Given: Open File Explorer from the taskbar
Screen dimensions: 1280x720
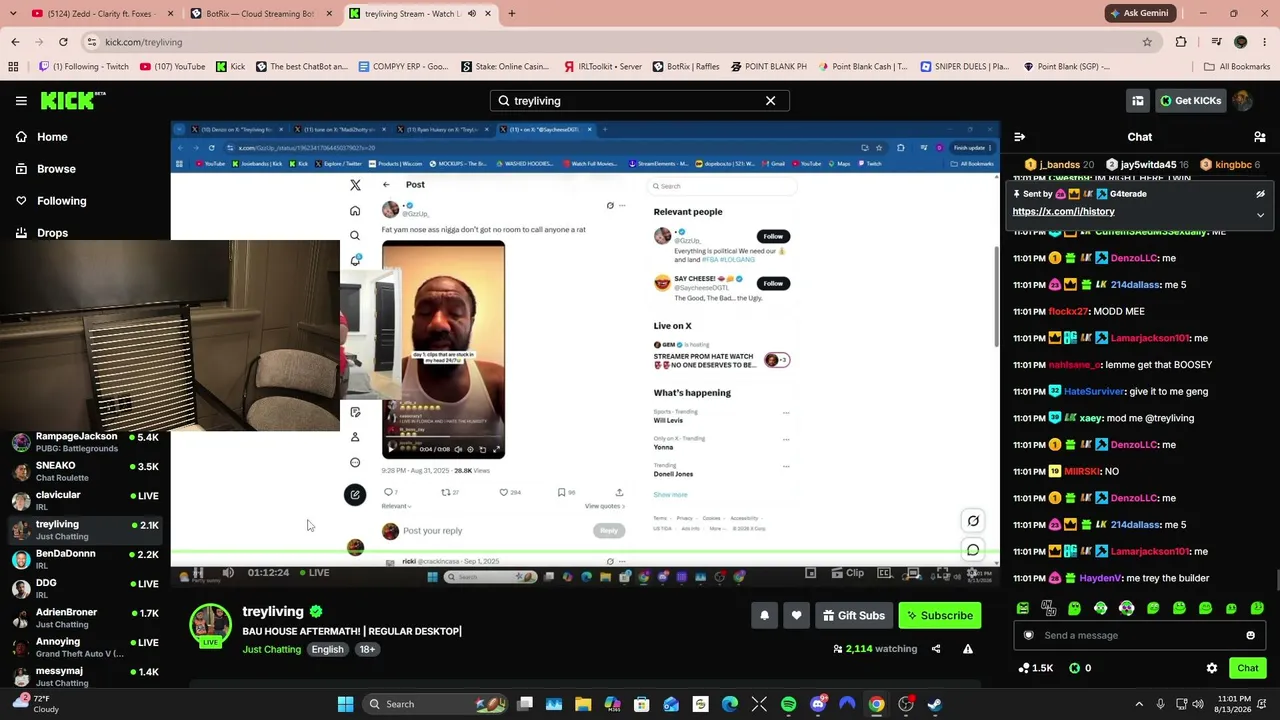Looking at the screenshot, I should click(583, 704).
